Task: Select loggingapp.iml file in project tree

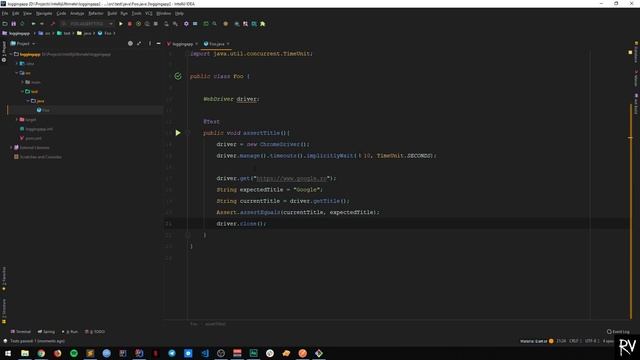Action: 36,129
